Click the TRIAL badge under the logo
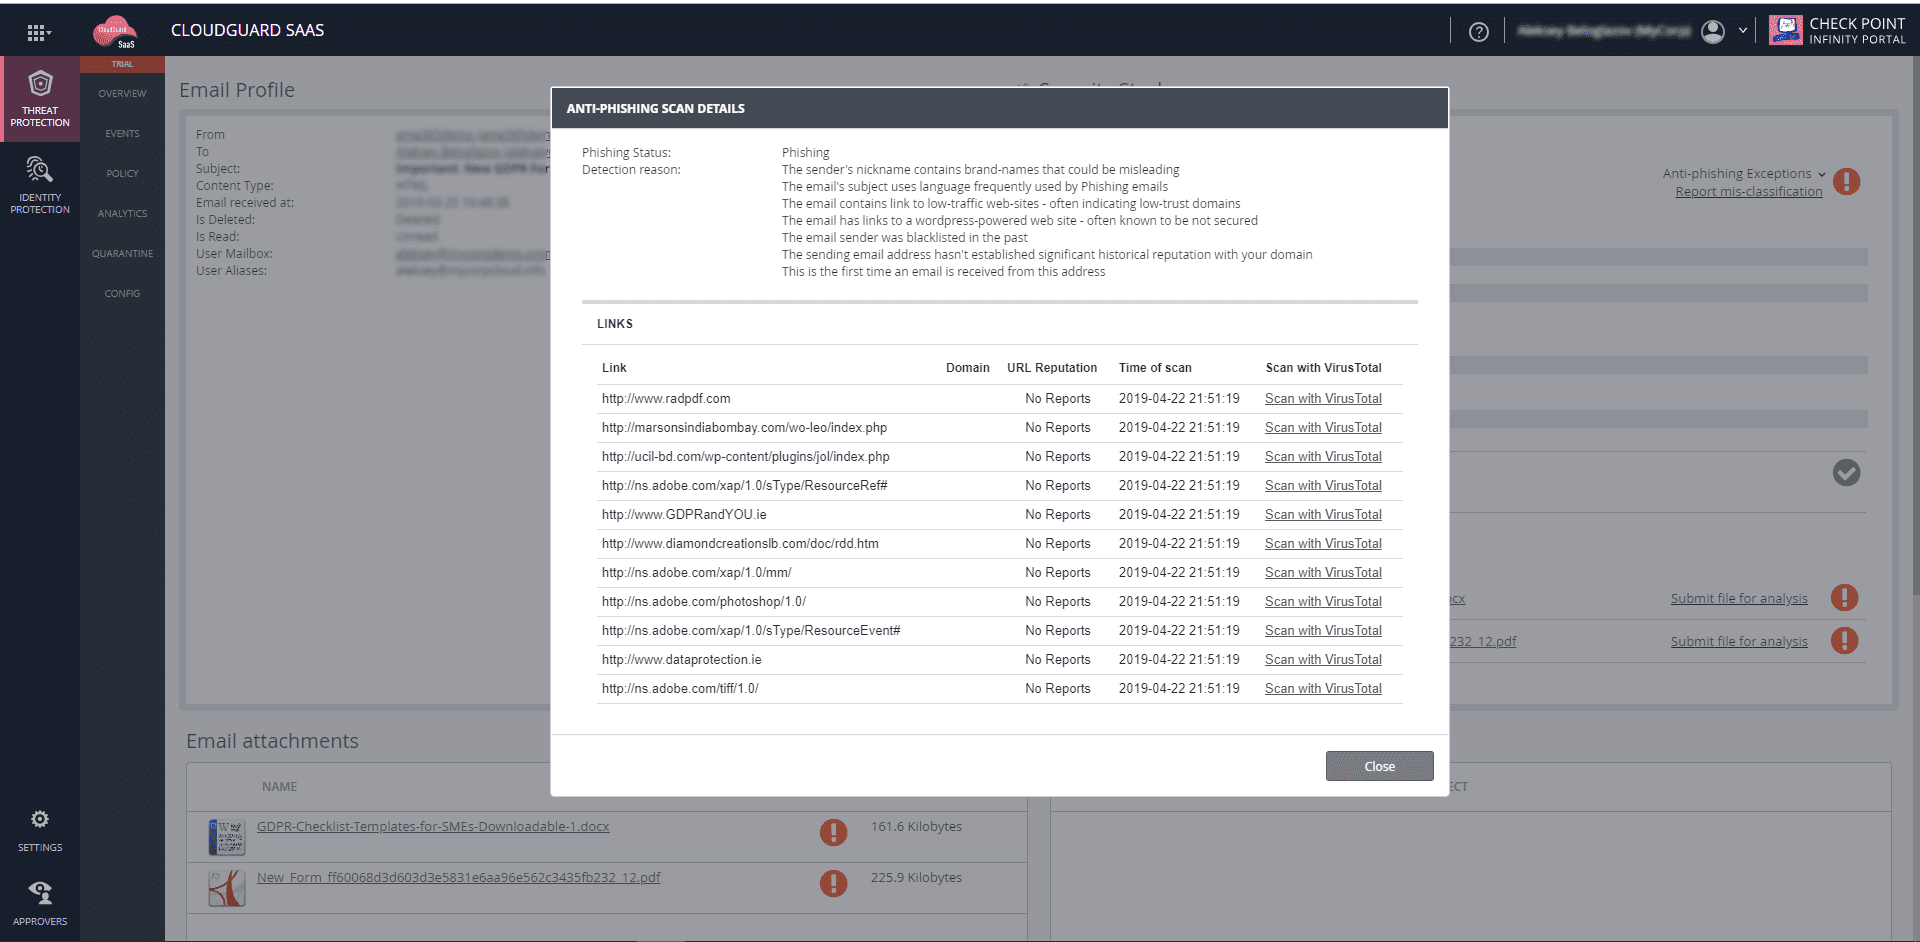The height and width of the screenshot is (942, 1920). 122,64
